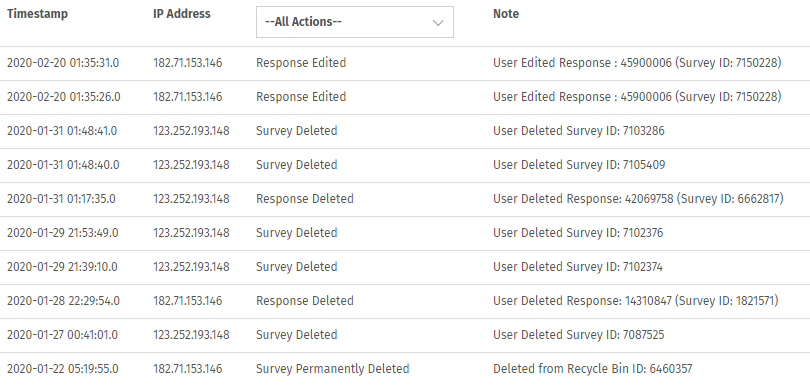Select timestamp 2020-01-22 05:19:55.0
This screenshot has width=810, height=385.
[x=63, y=369]
